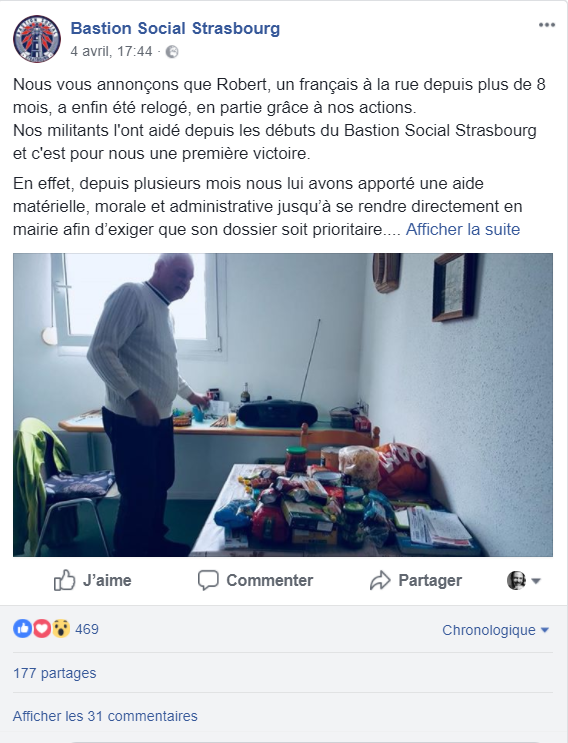
Task: Expand the commenting identity selector arrow
Action: (x=536, y=581)
